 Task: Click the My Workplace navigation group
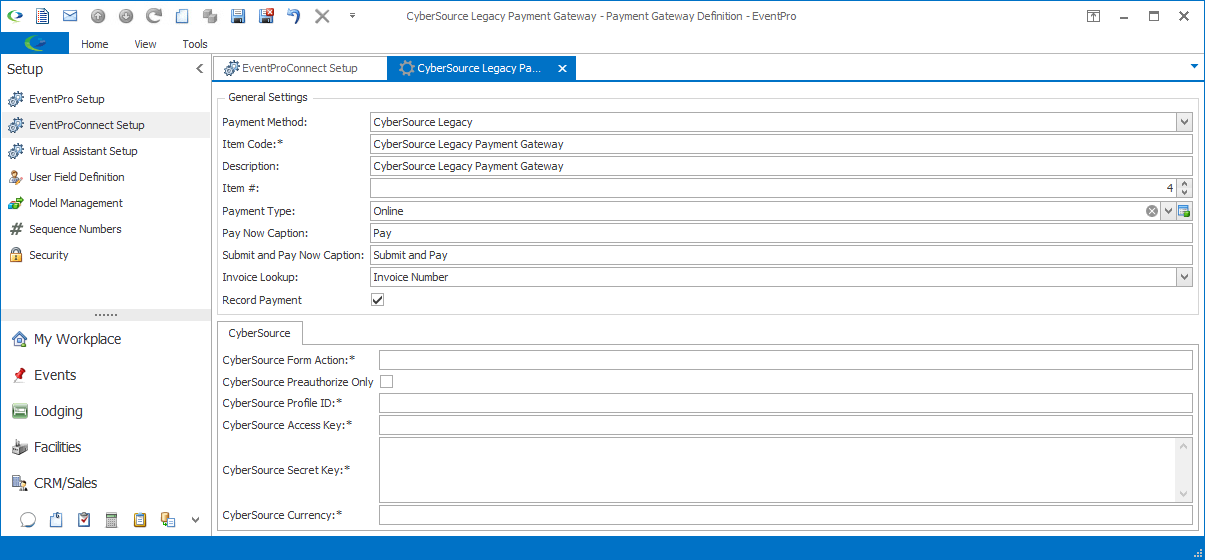tap(105, 339)
